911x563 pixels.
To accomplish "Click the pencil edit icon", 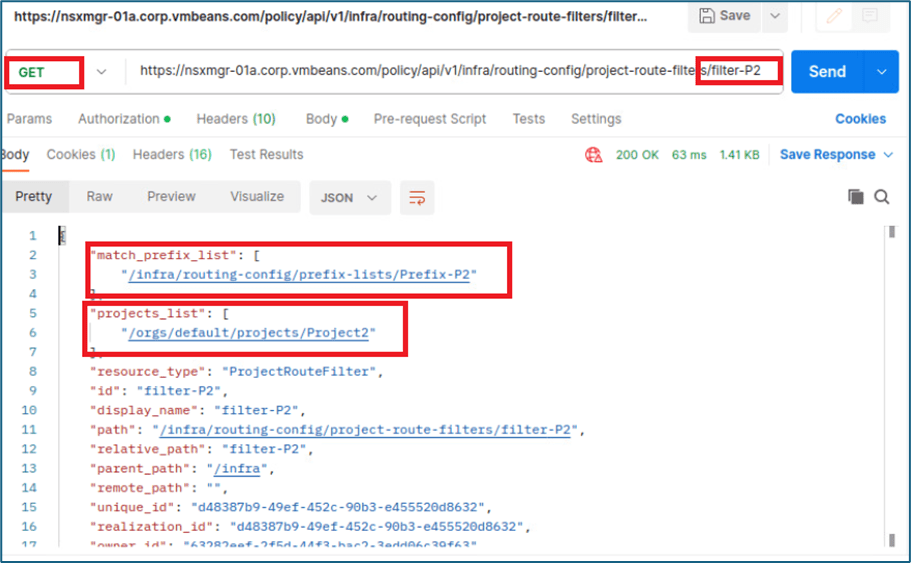I will click(833, 16).
